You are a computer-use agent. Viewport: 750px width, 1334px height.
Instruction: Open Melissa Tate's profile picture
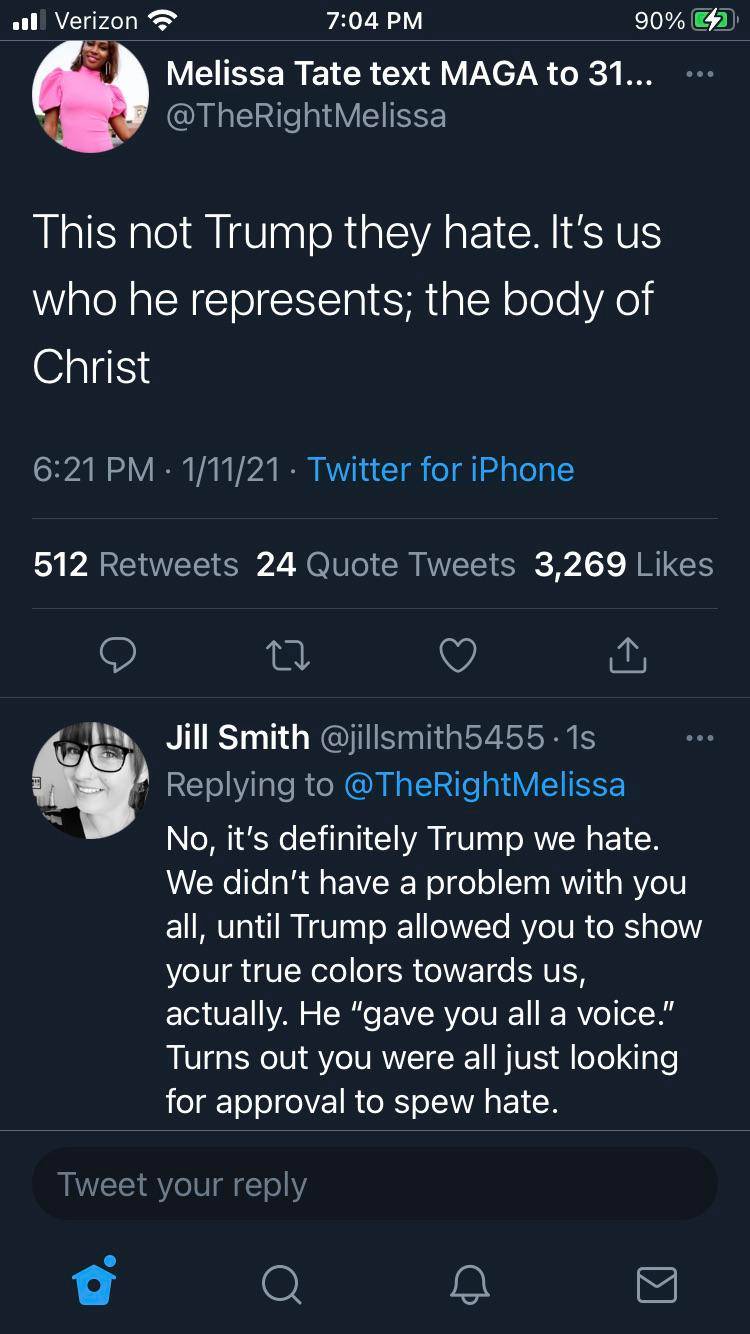pos(91,96)
